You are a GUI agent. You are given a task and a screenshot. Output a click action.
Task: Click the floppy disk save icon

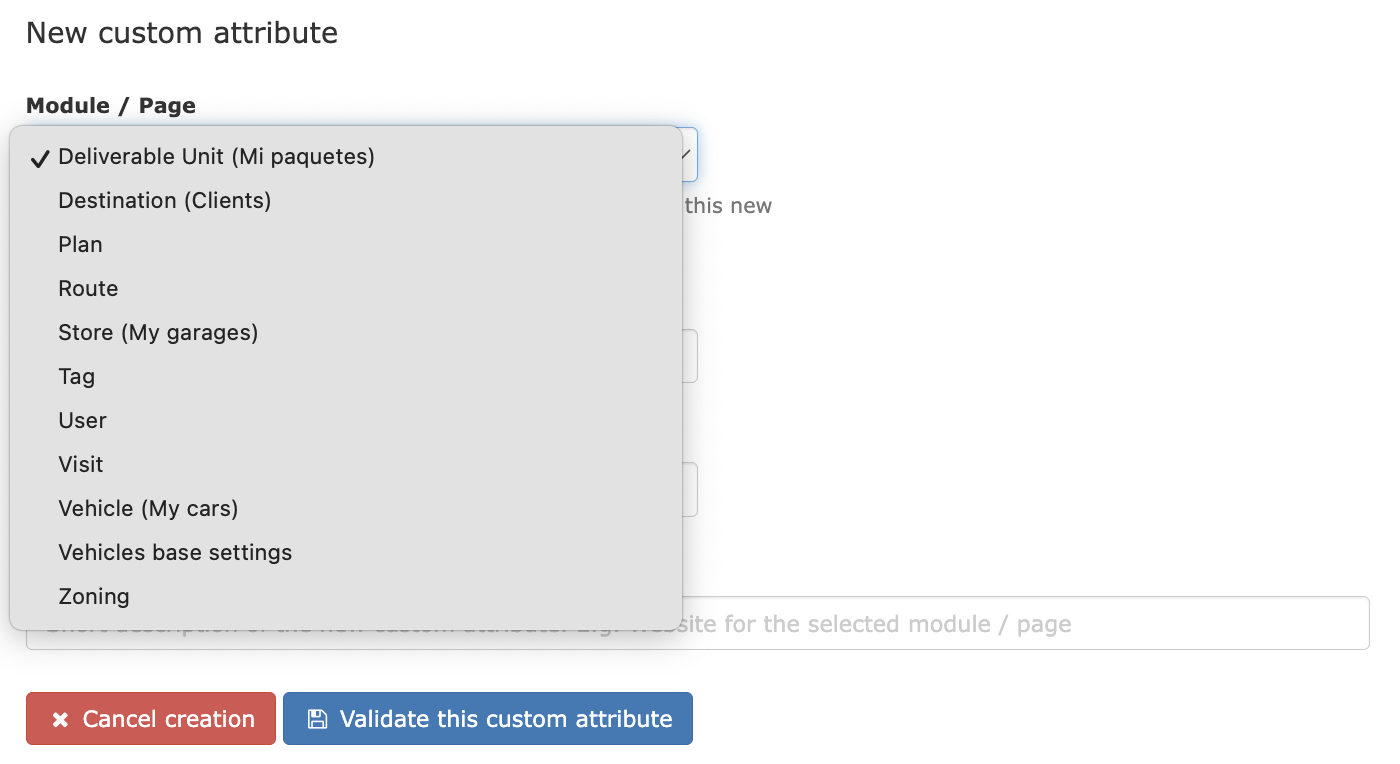coord(317,719)
